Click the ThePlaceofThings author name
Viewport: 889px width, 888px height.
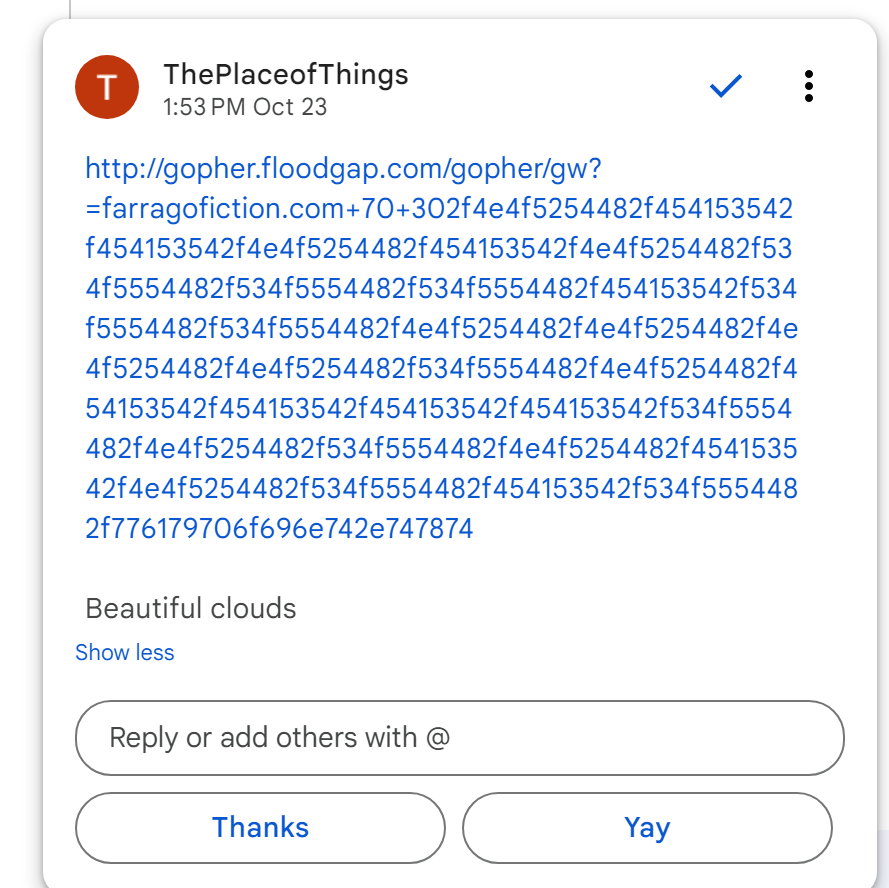pos(285,74)
